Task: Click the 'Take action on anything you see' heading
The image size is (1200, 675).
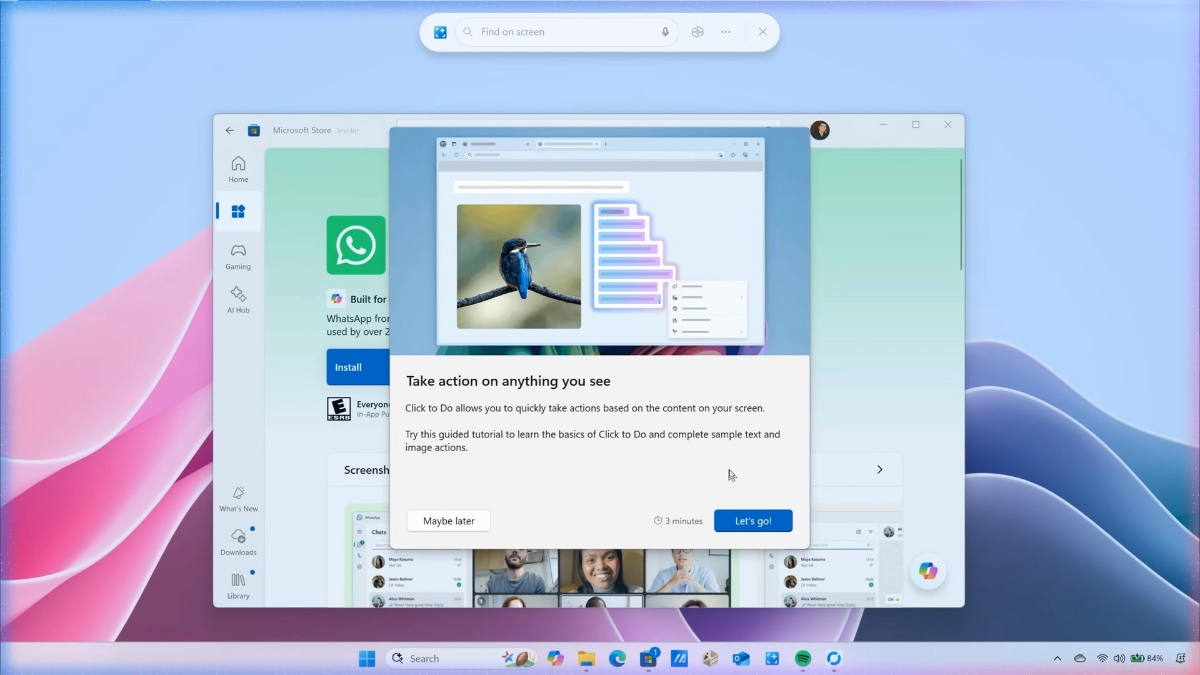Action: point(508,381)
